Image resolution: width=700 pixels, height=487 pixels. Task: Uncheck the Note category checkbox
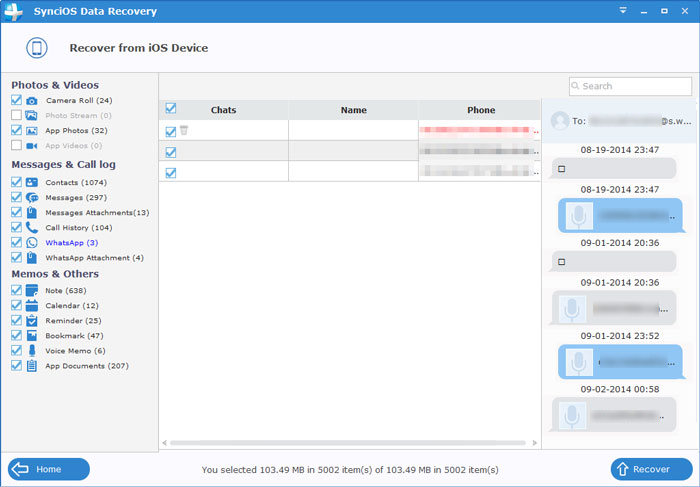tap(16, 291)
